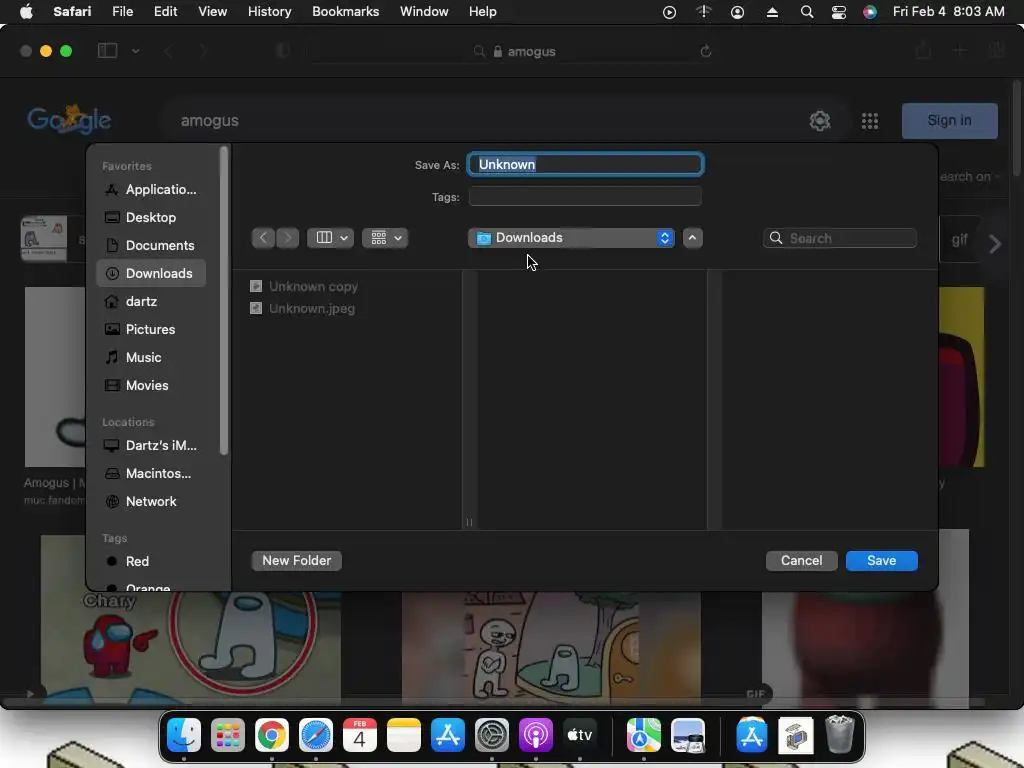This screenshot has width=1024, height=768.
Task: Choose Pictures in the sidebar
Action: (x=151, y=330)
